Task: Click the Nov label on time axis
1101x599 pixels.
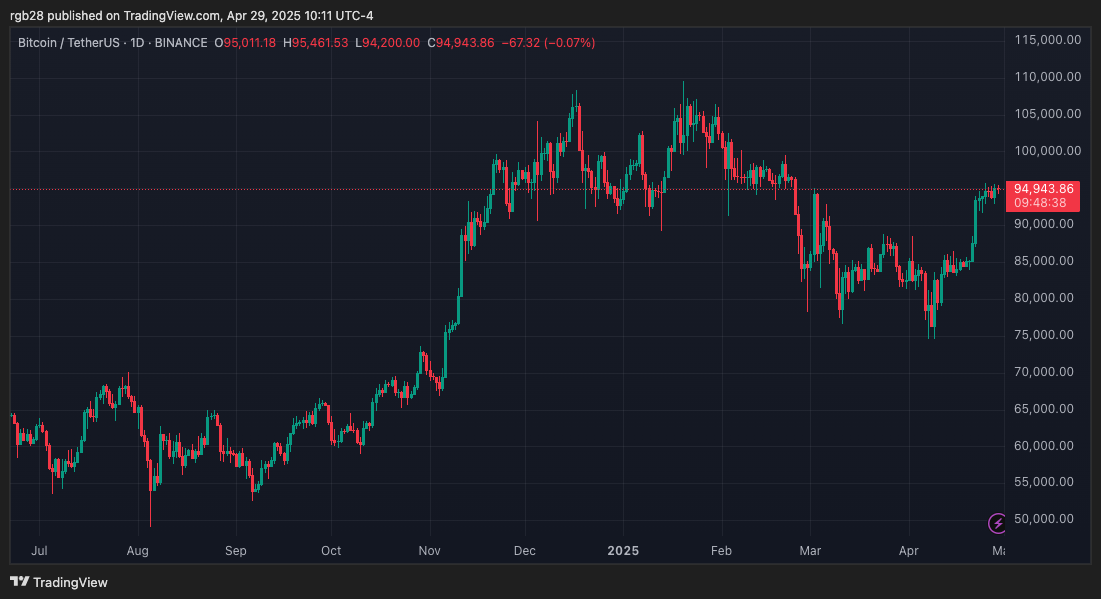Action: (x=429, y=551)
